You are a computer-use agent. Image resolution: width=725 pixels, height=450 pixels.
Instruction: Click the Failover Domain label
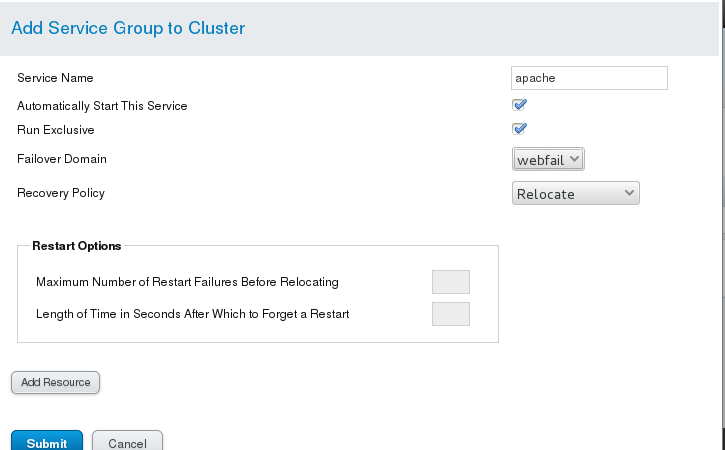(x=62, y=159)
